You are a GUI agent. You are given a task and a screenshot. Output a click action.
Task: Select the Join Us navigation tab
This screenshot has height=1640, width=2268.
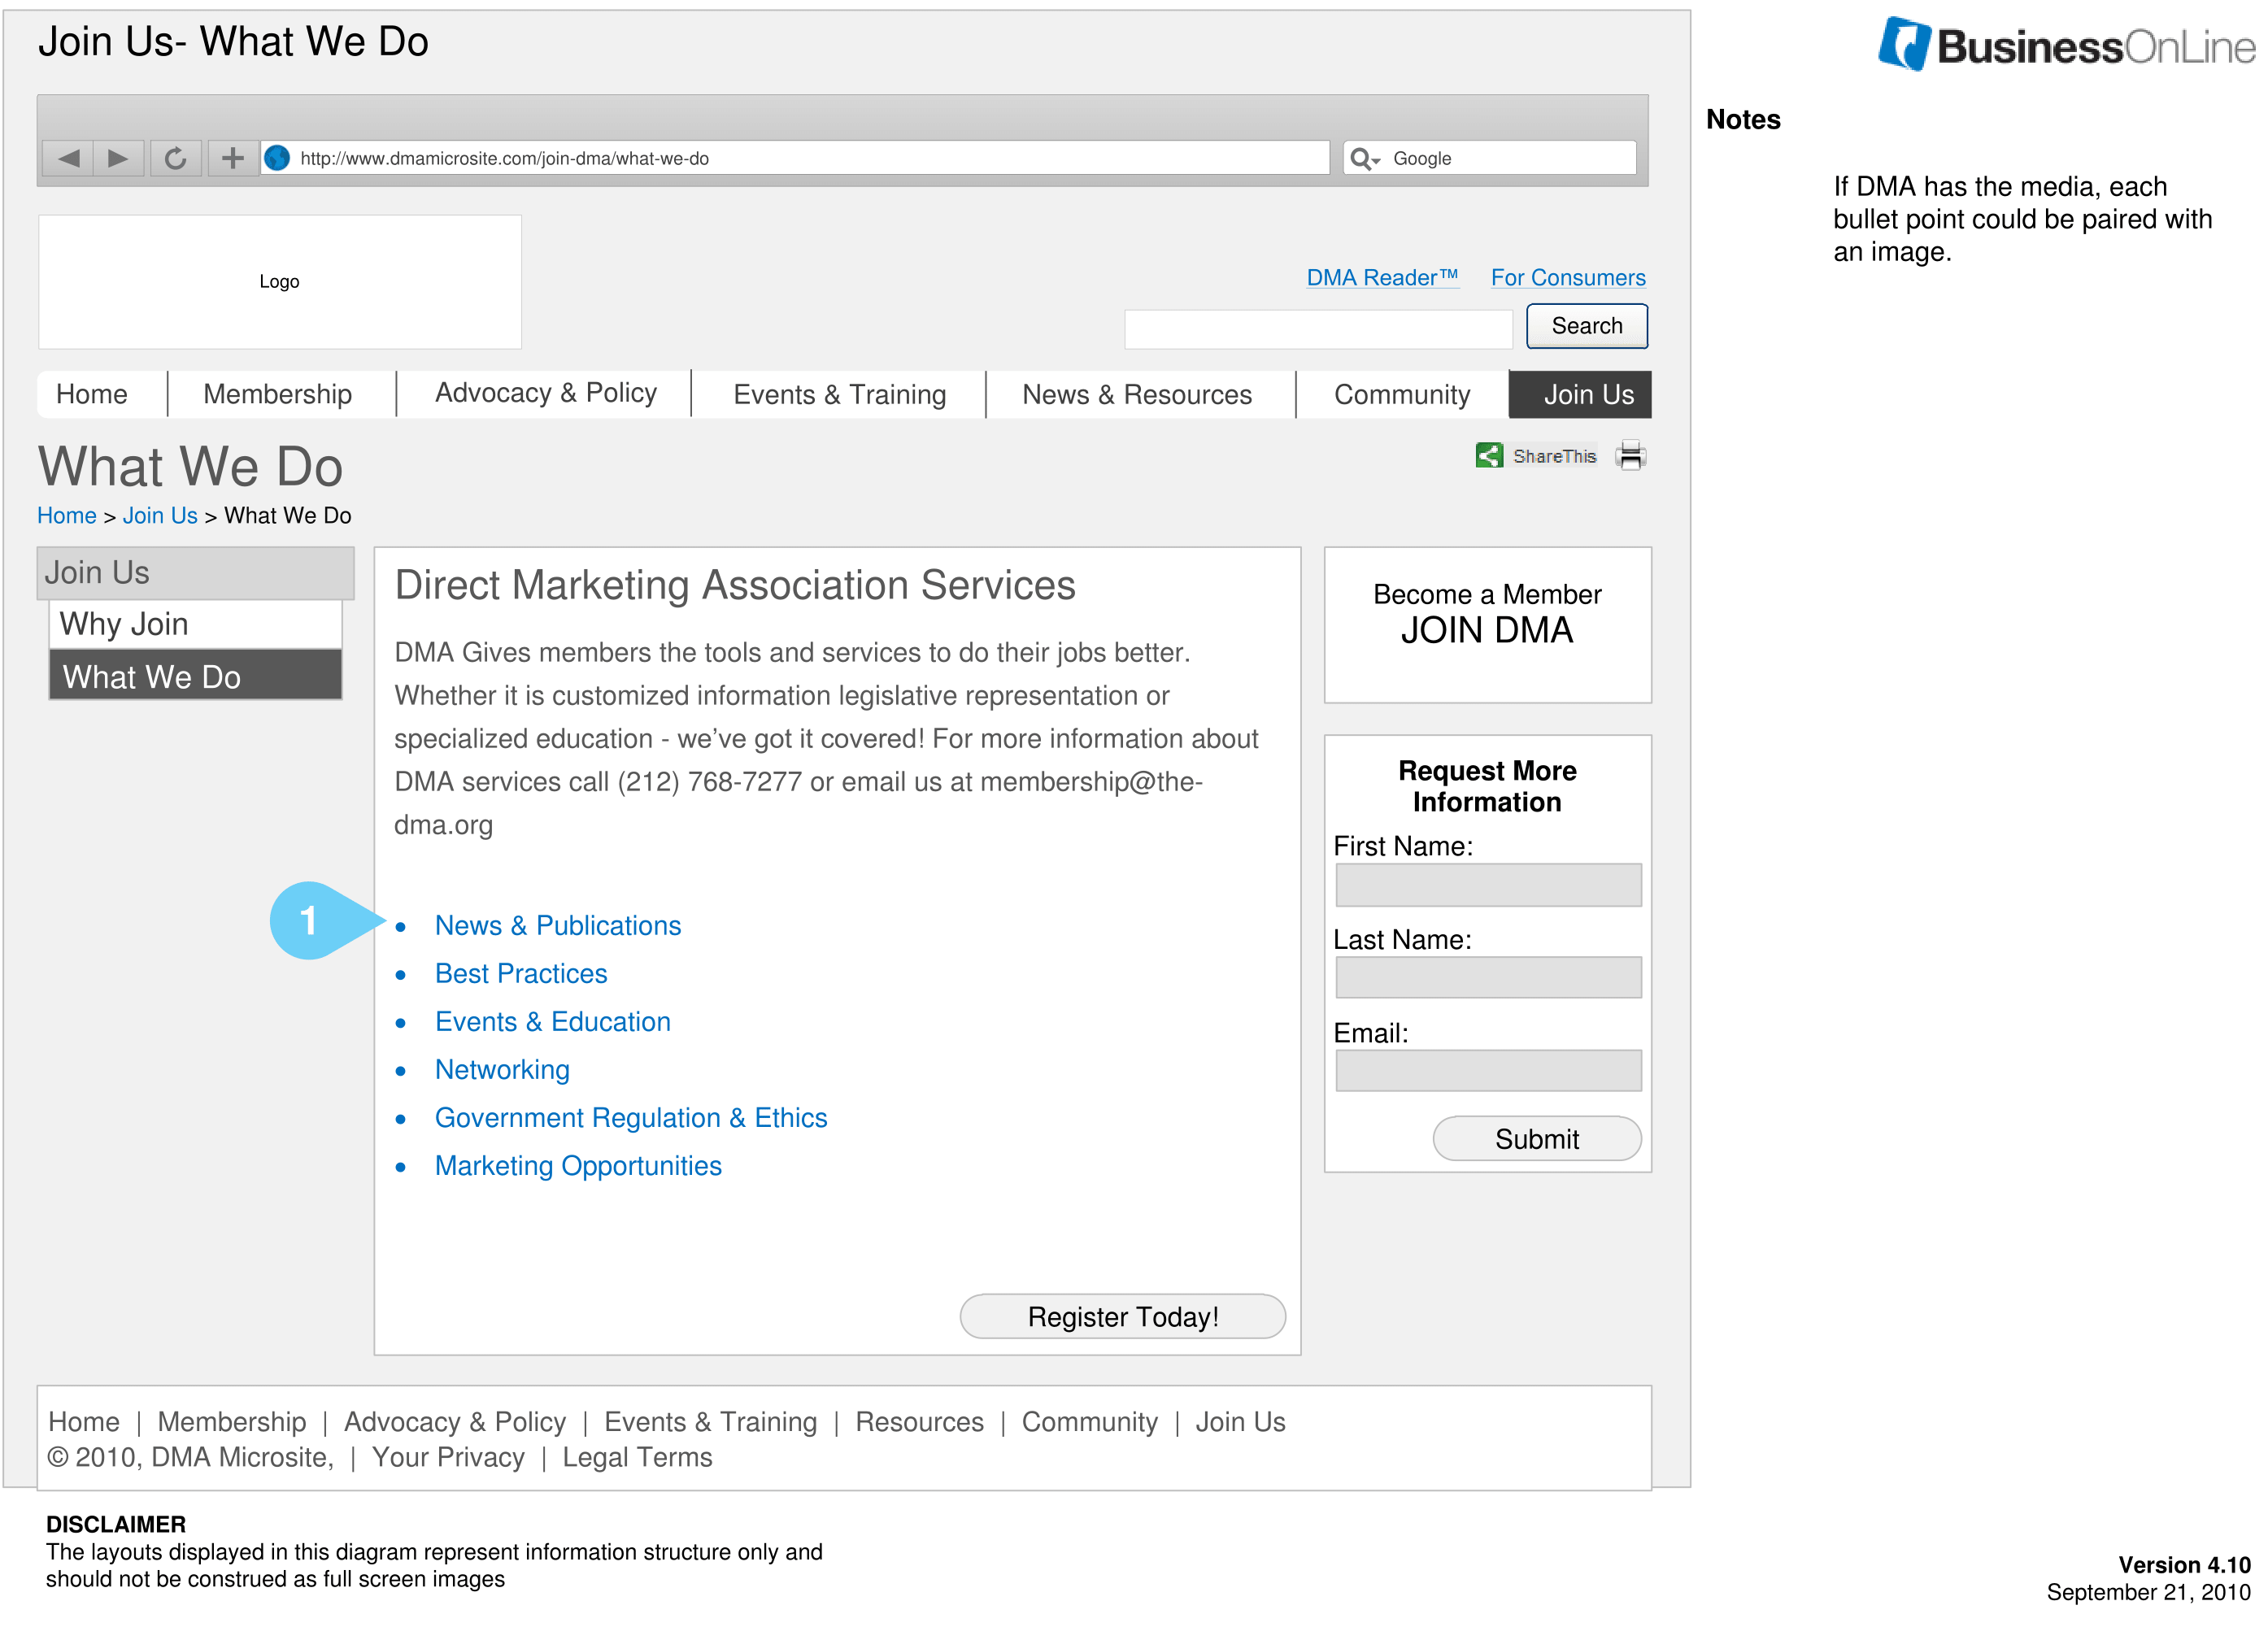coord(1581,394)
